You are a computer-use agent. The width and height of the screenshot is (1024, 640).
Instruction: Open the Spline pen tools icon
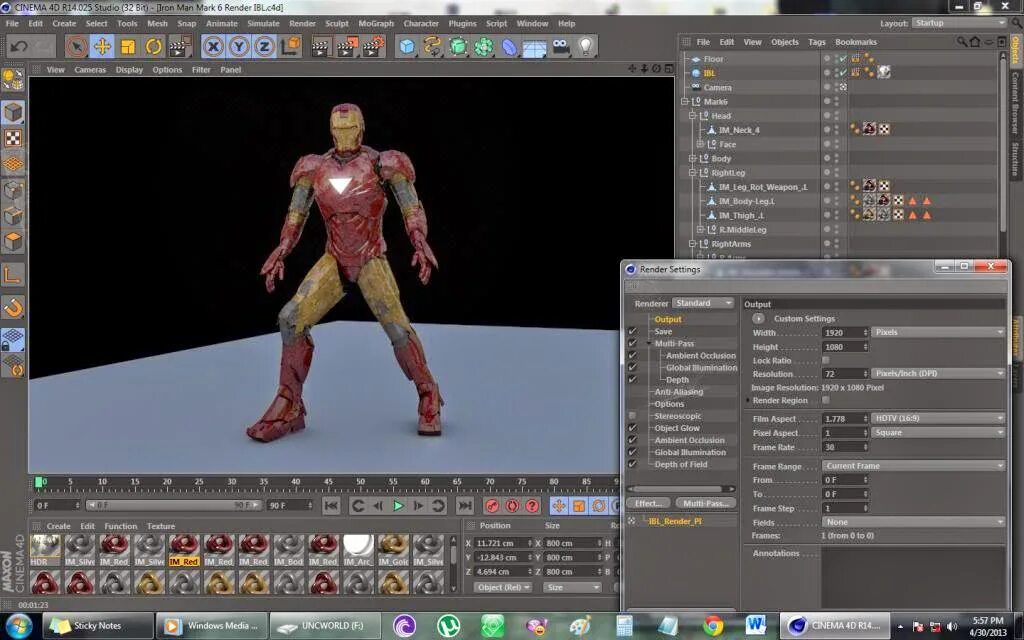(432, 46)
